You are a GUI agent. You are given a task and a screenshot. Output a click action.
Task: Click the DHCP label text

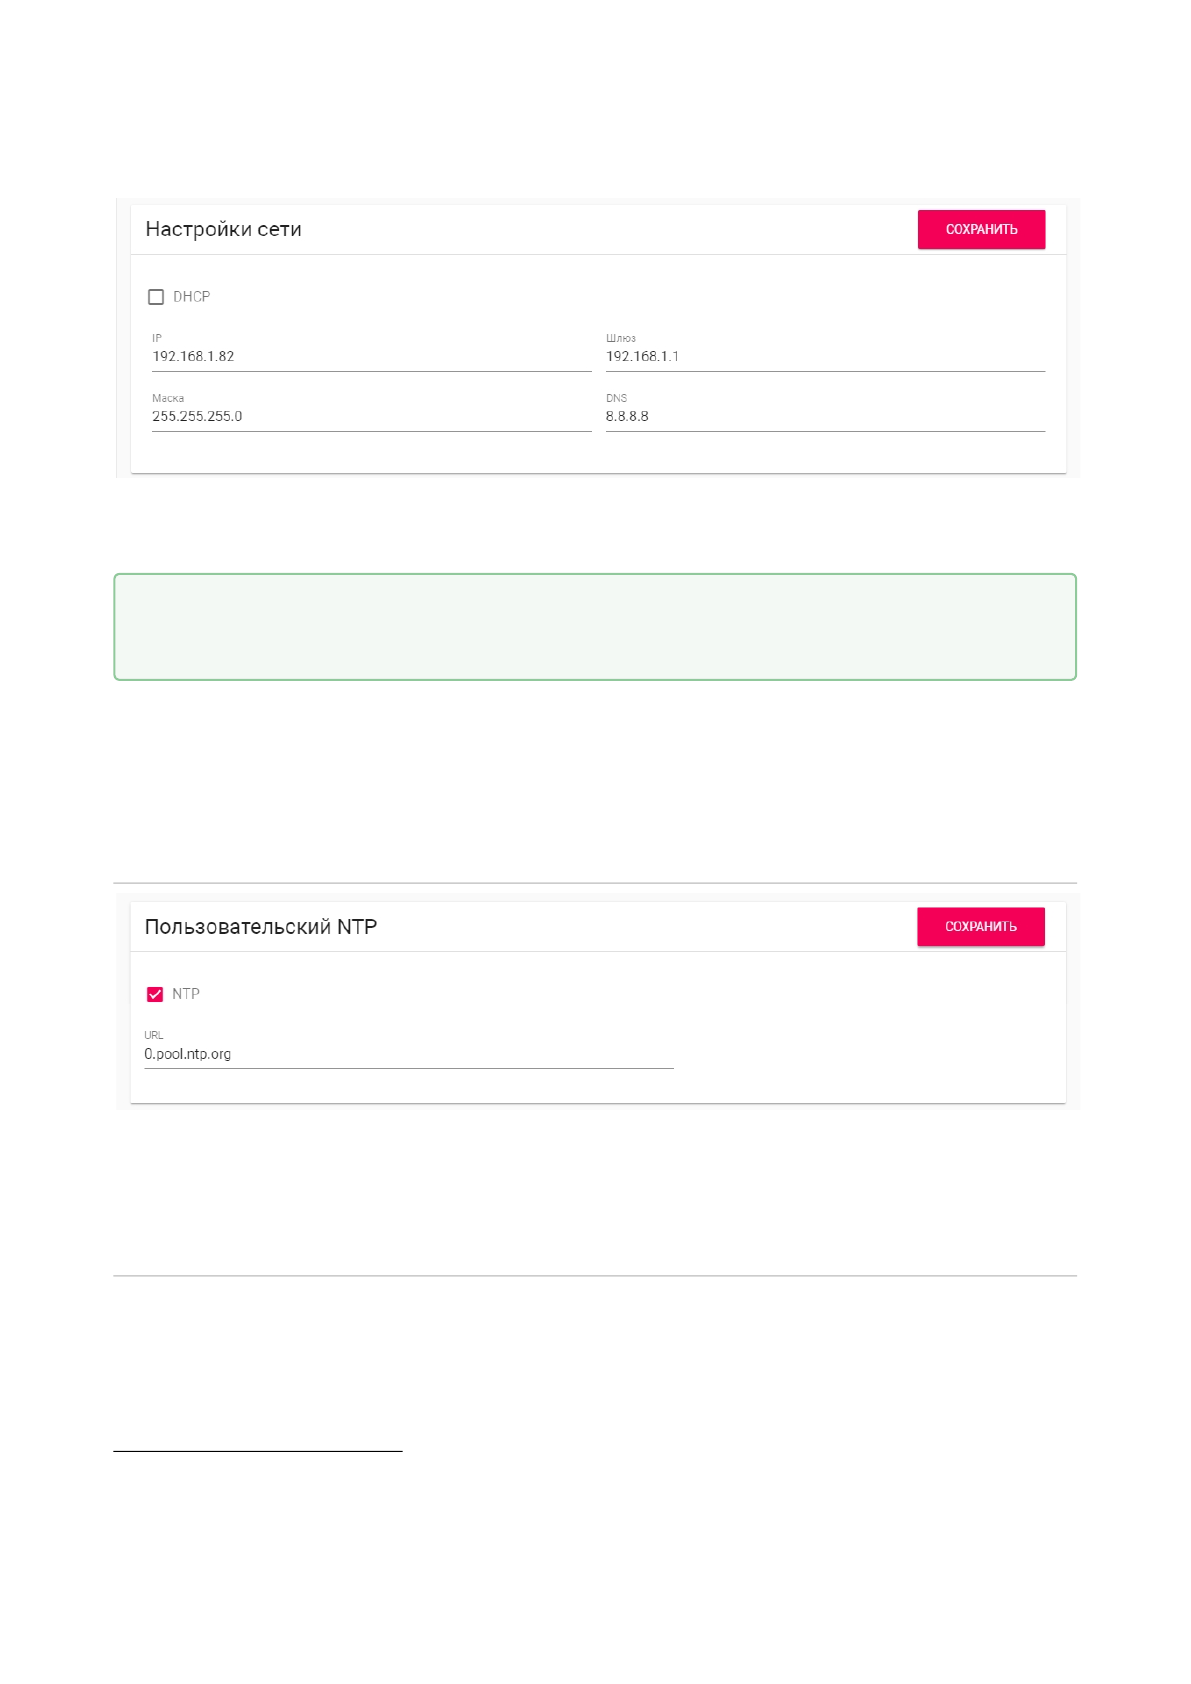click(x=191, y=297)
